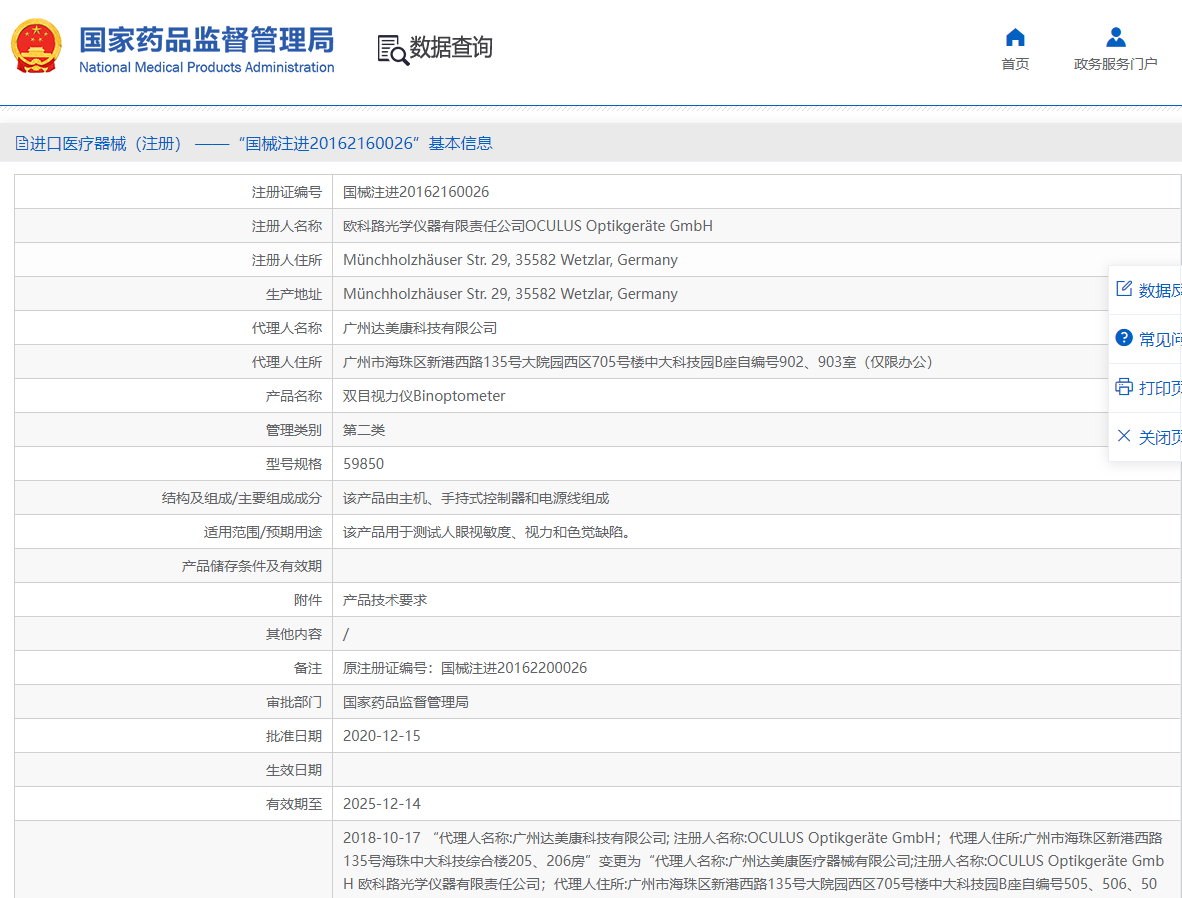Select 其他内容 slash value

click(x=346, y=634)
